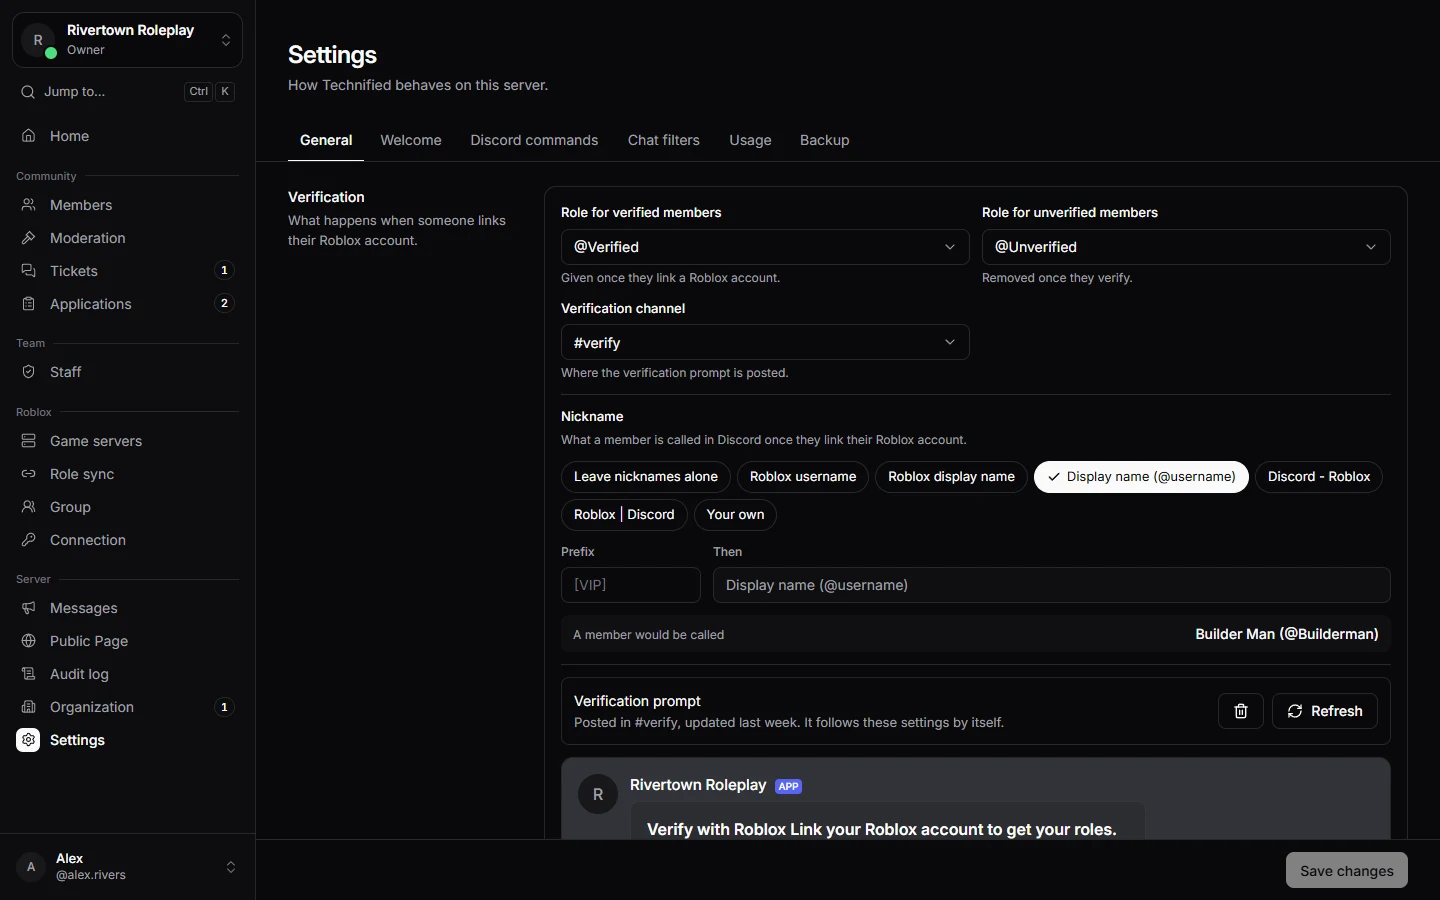Screen dimensions: 1440x900
Task: Switch to the General tab
Action: coord(326,140)
